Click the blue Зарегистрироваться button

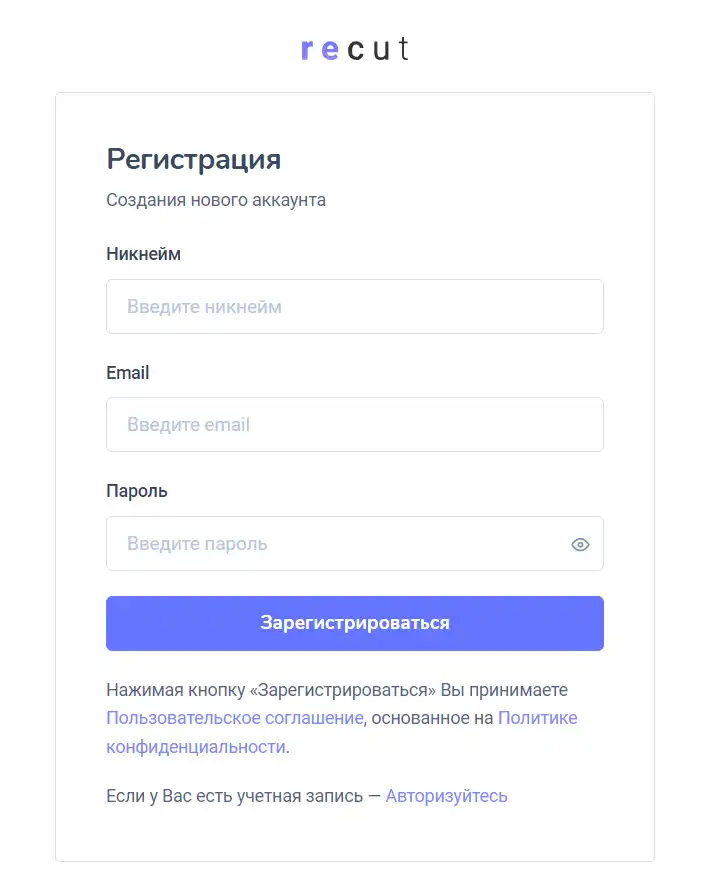[x=355, y=623]
